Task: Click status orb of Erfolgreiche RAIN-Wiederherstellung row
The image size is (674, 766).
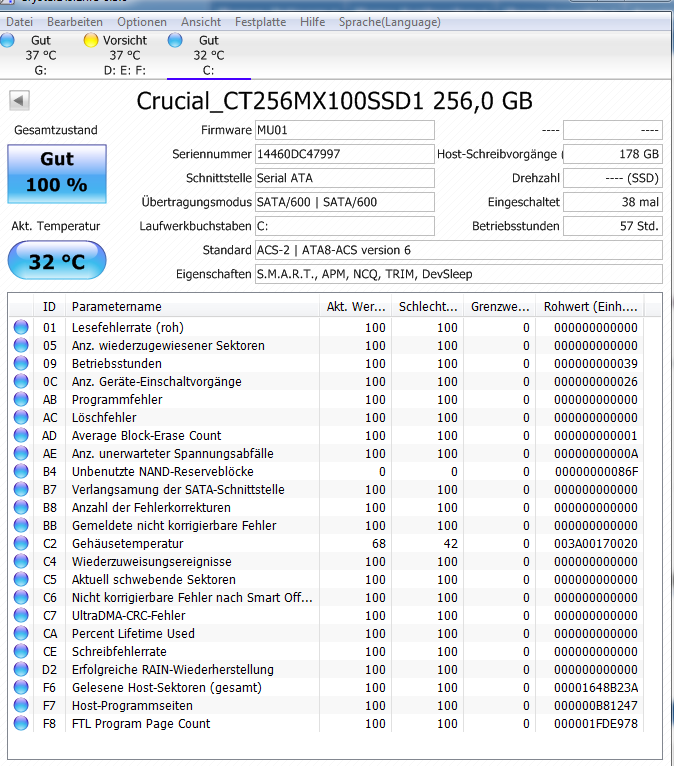Action: click(21, 669)
